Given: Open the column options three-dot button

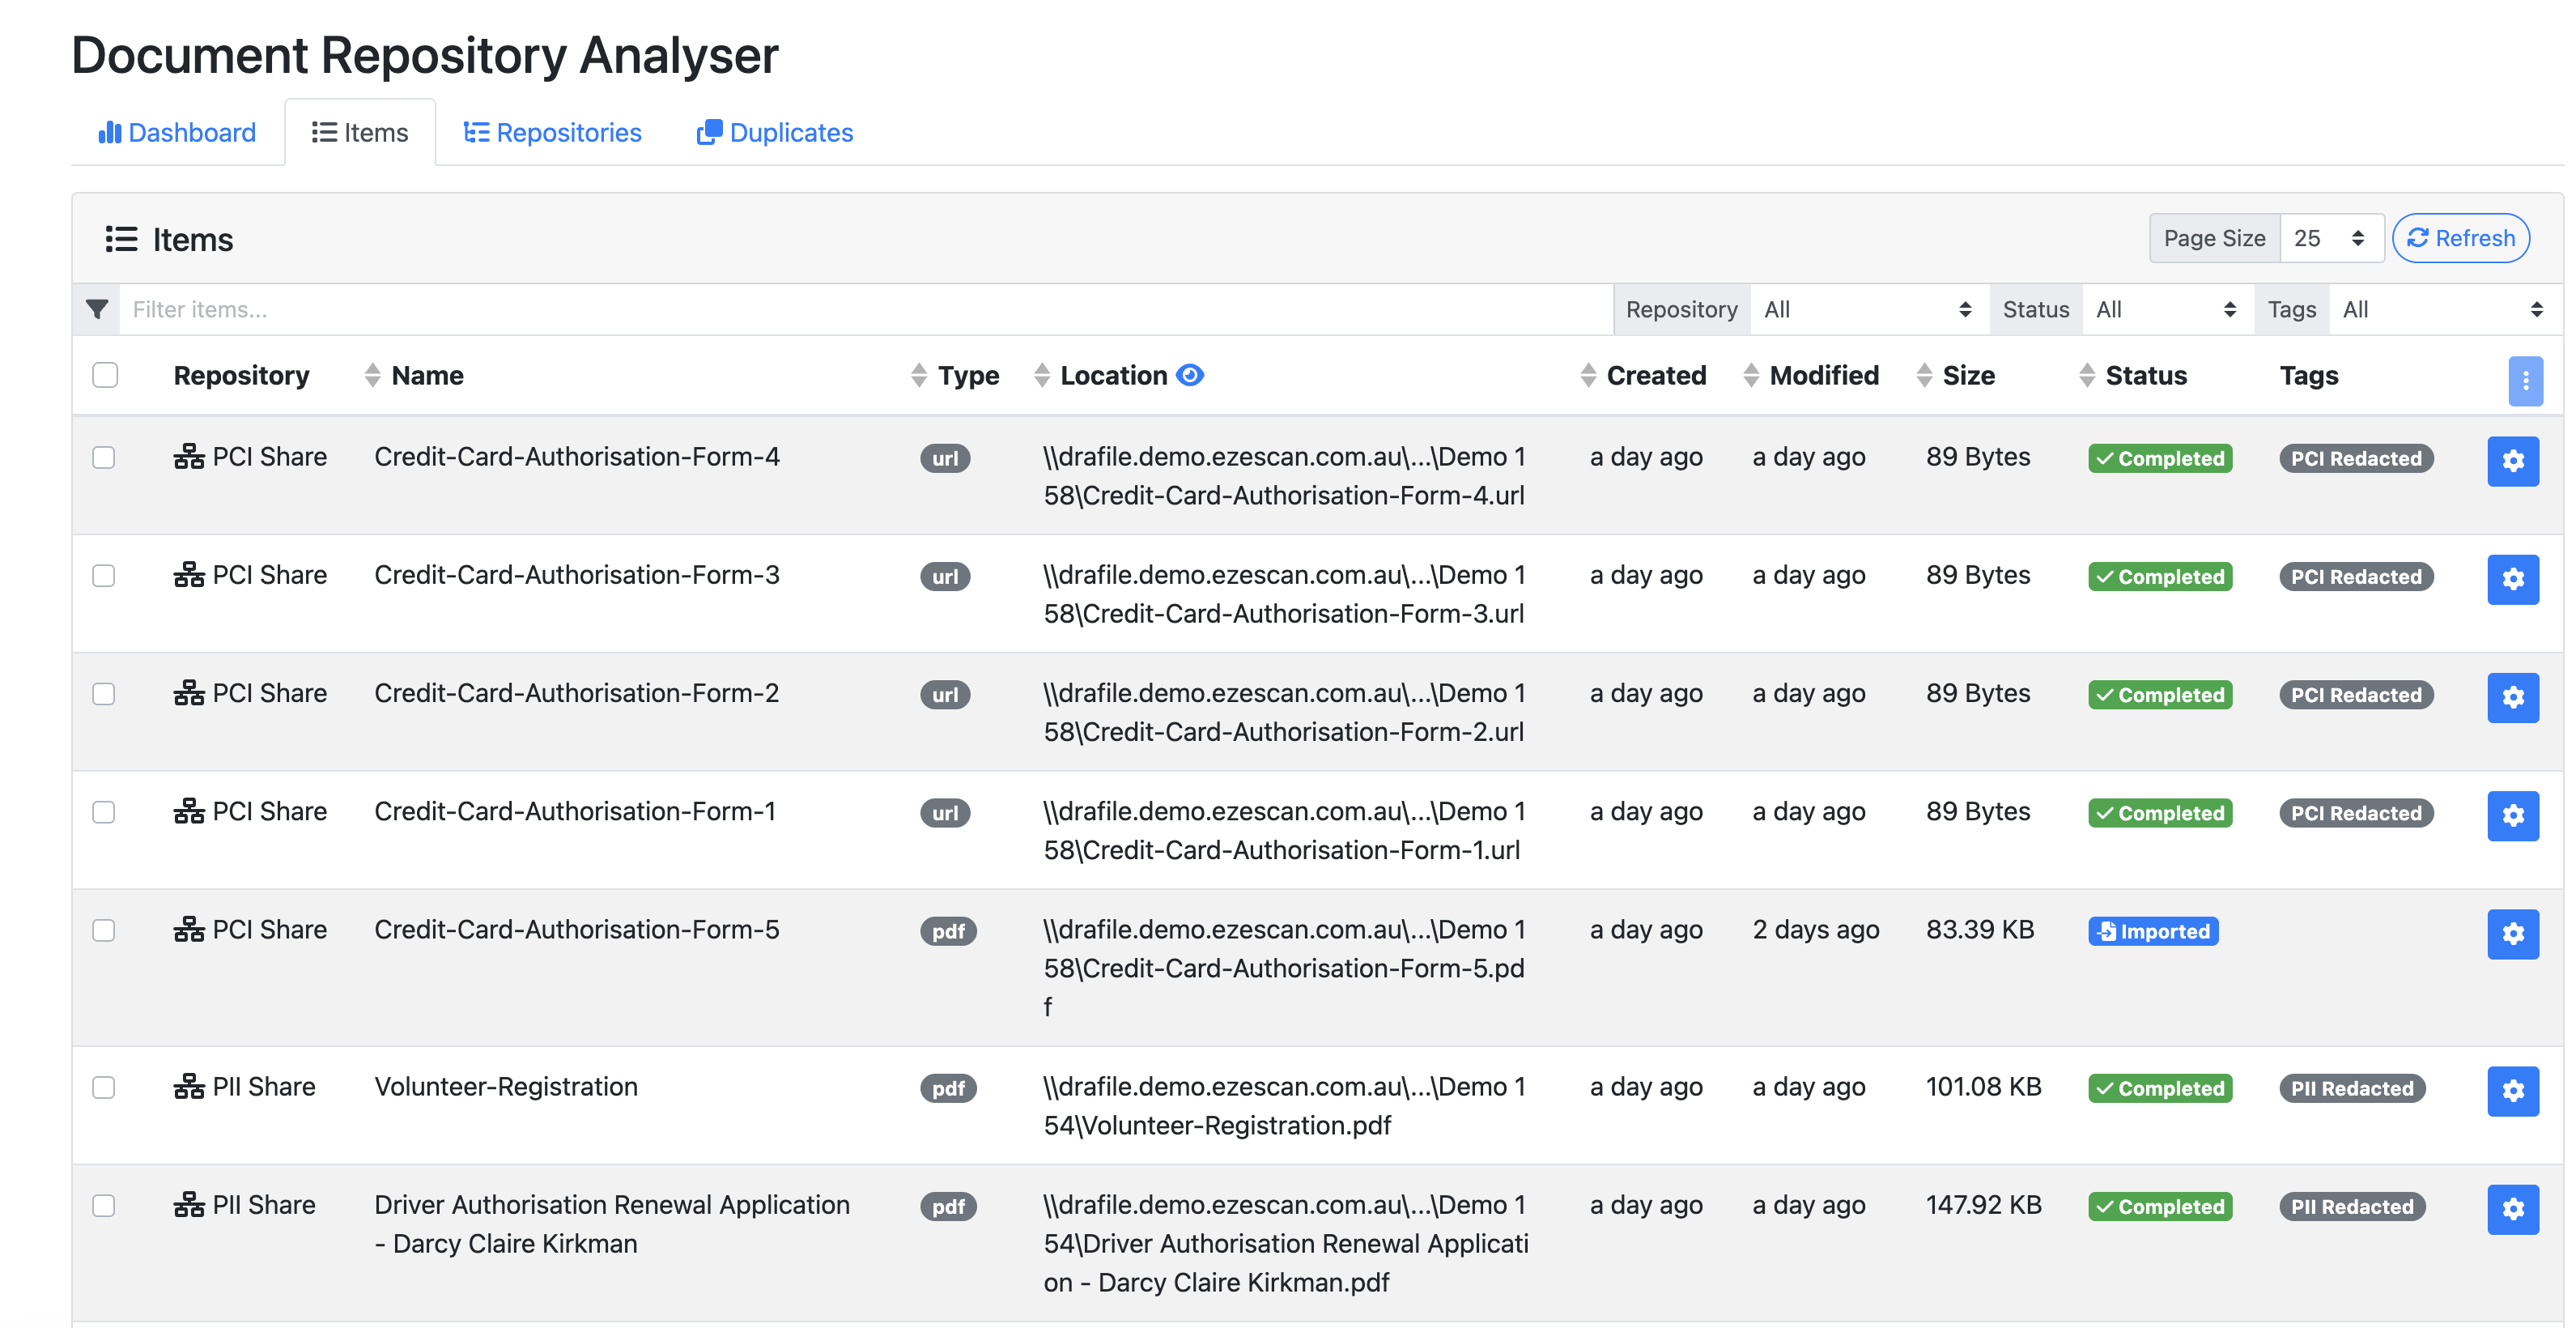Looking at the screenshot, I should (x=2524, y=380).
